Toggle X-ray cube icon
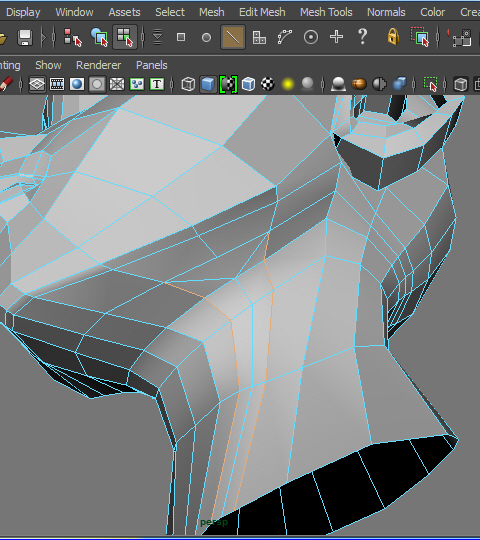 pos(460,84)
